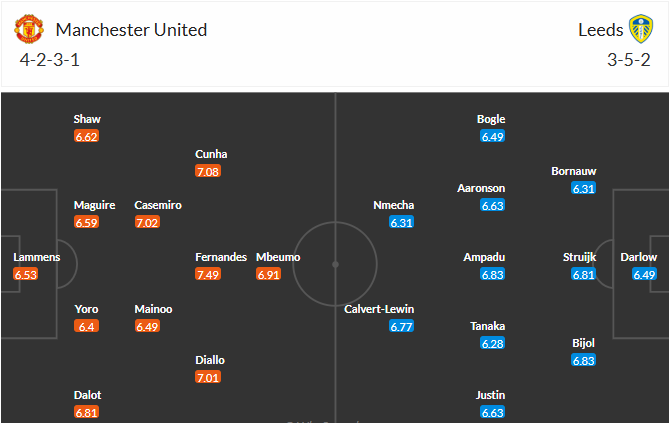Screen dimensions: 670x423
Task: Click Yoro's 6.4 rating badge
Action: pos(85,326)
